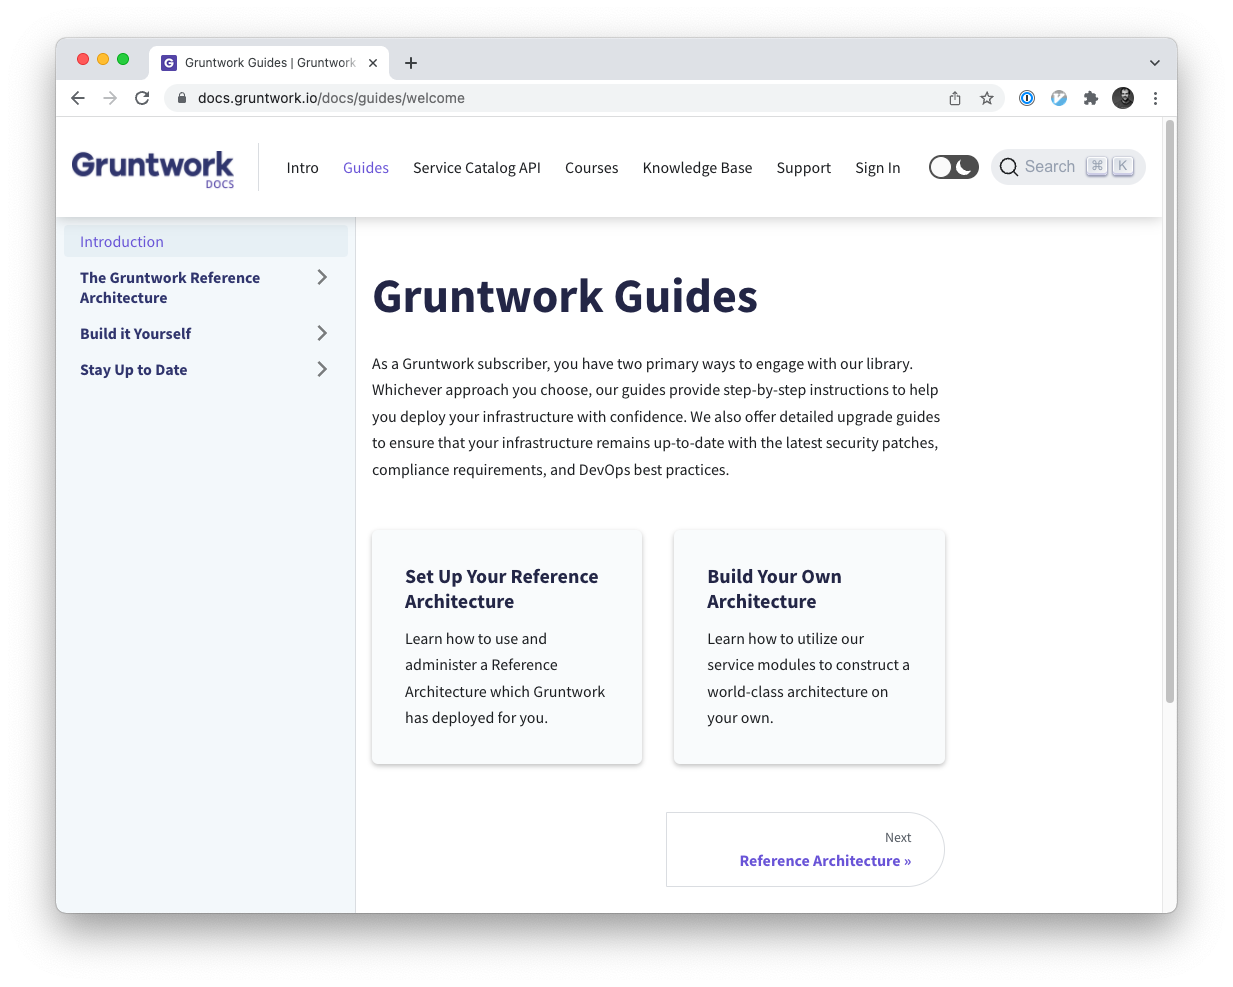Open Service Catalog API nav item
Image resolution: width=1233 pixels, height=987 pixels.
[x=477, y=168]
